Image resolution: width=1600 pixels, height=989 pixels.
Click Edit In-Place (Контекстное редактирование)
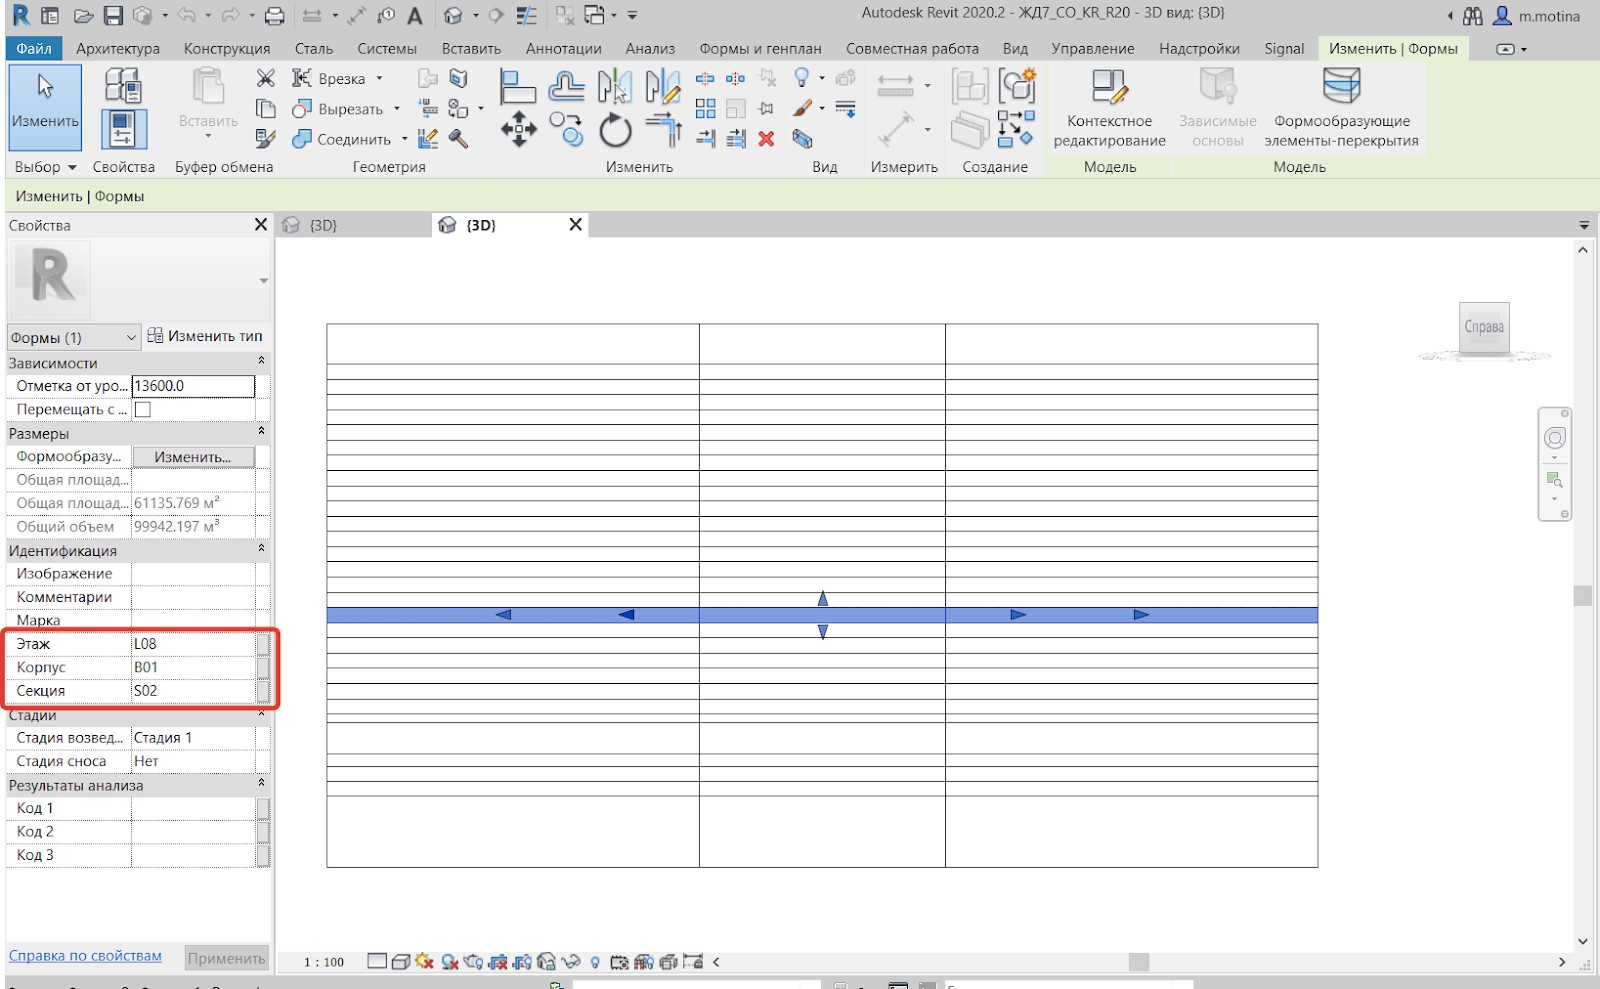coord(1109,108)
